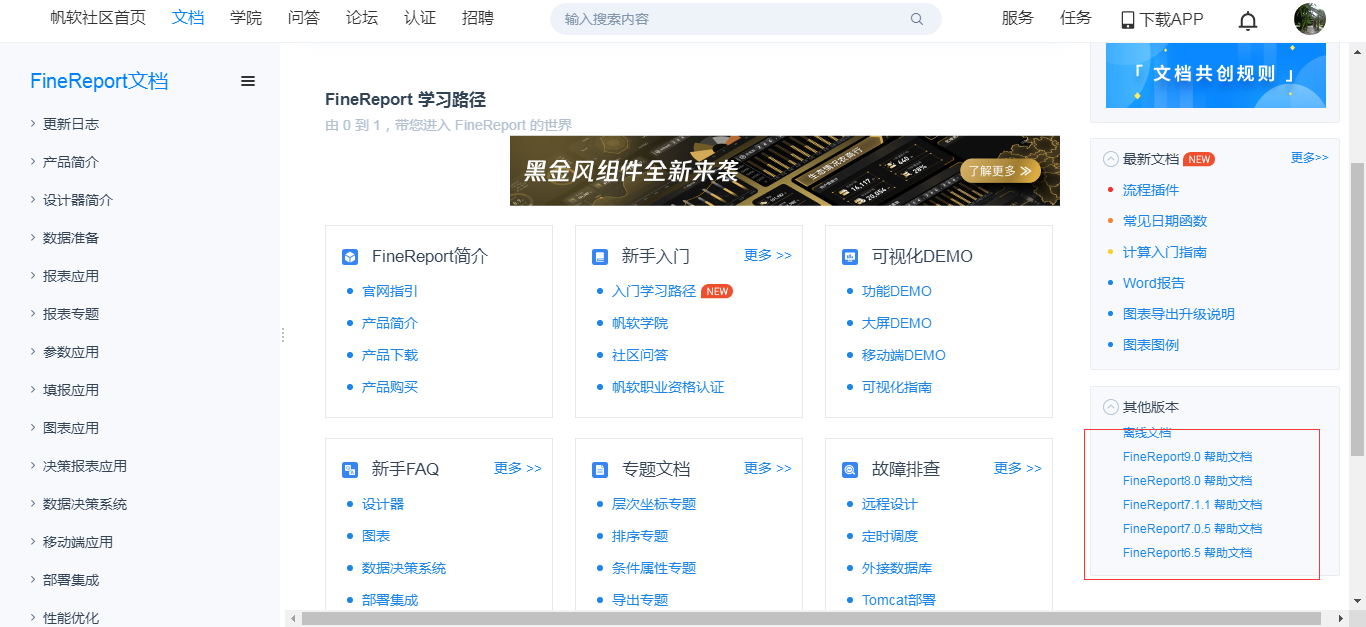Click the 更多 link in 新手FAQ
Screen dimensions: 1366x627
coord(517,468)
